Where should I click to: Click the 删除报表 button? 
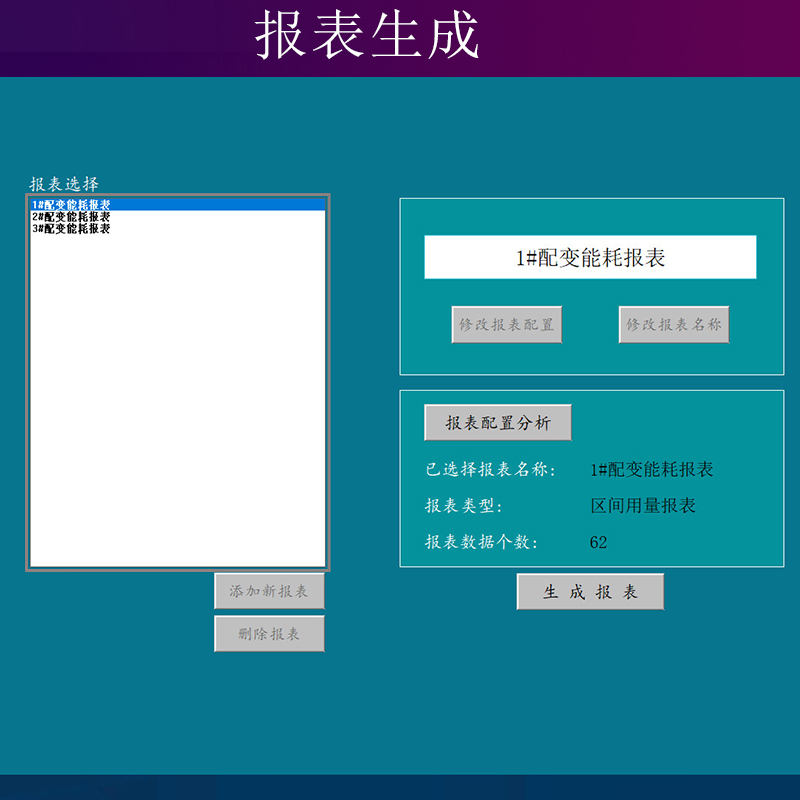(x=269, y=634)
